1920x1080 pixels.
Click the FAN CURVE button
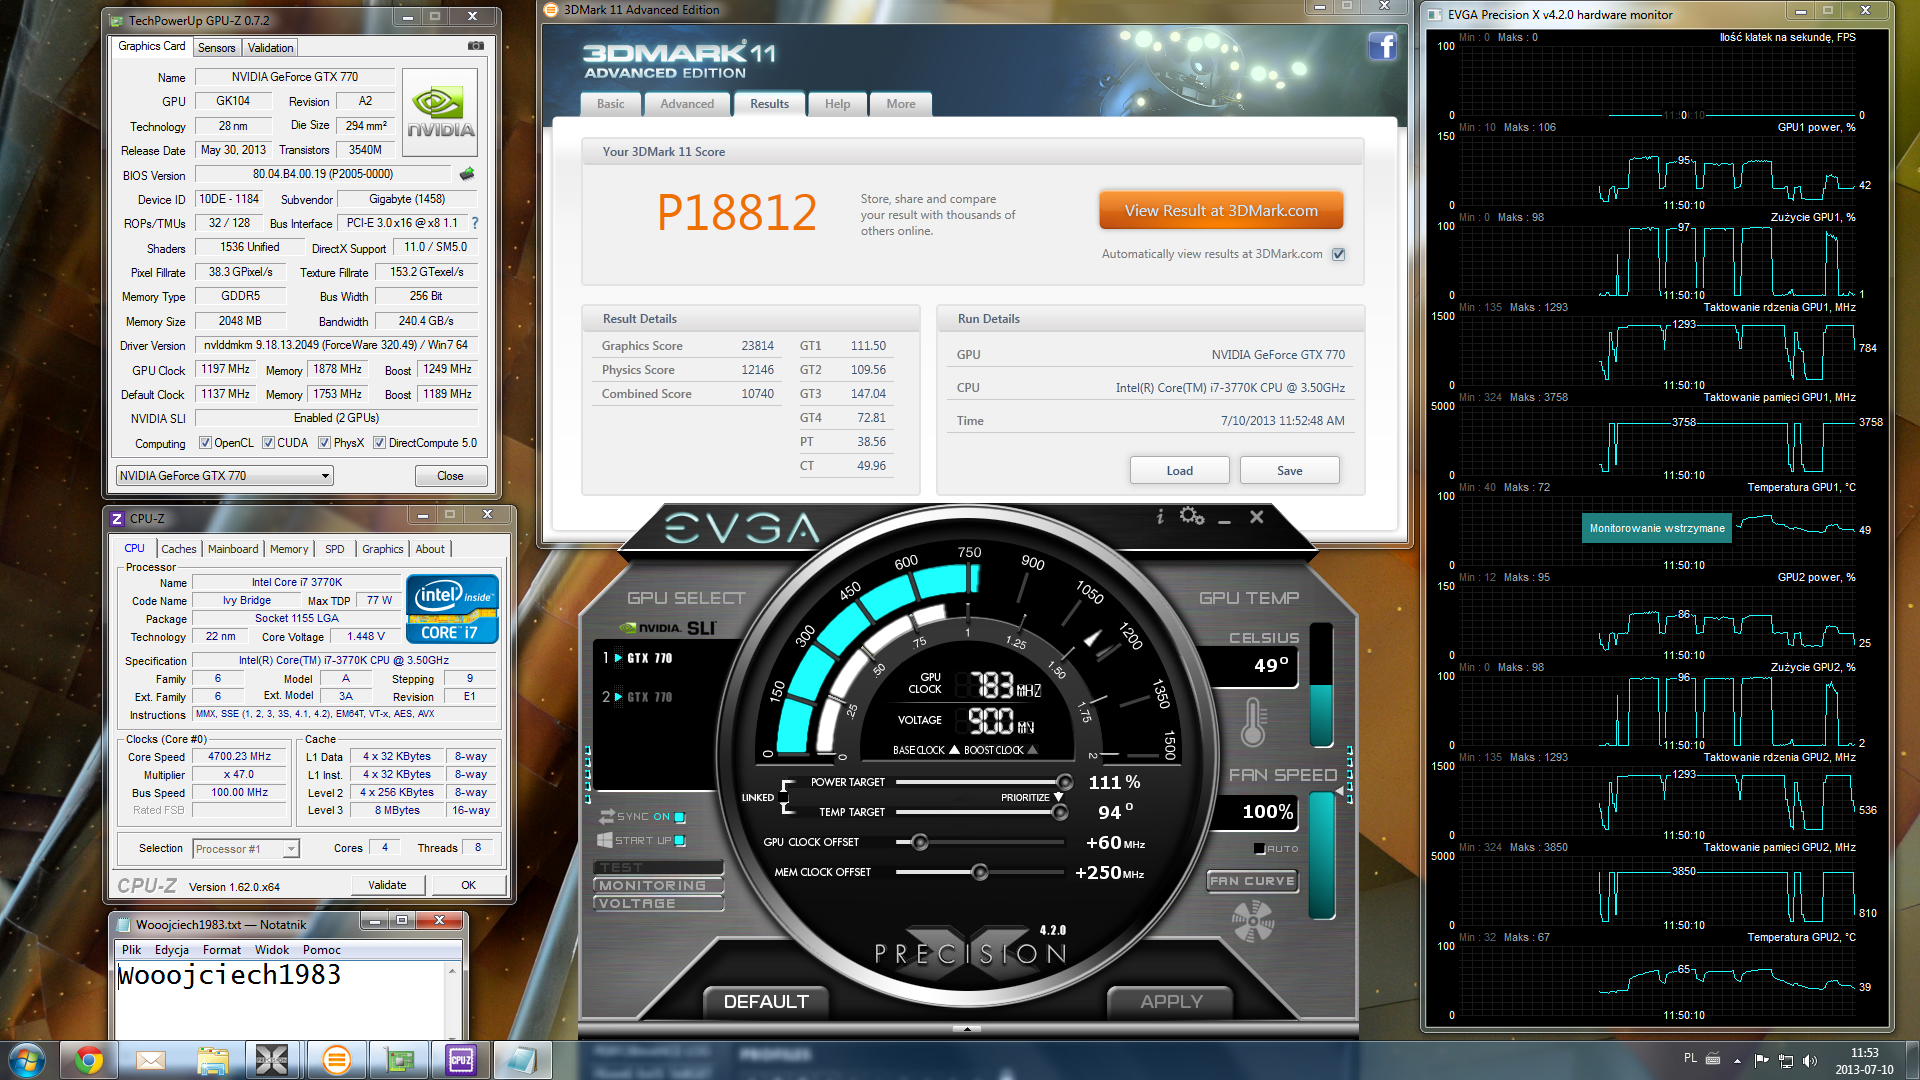pyautogui.click(x=1252, y=881)
